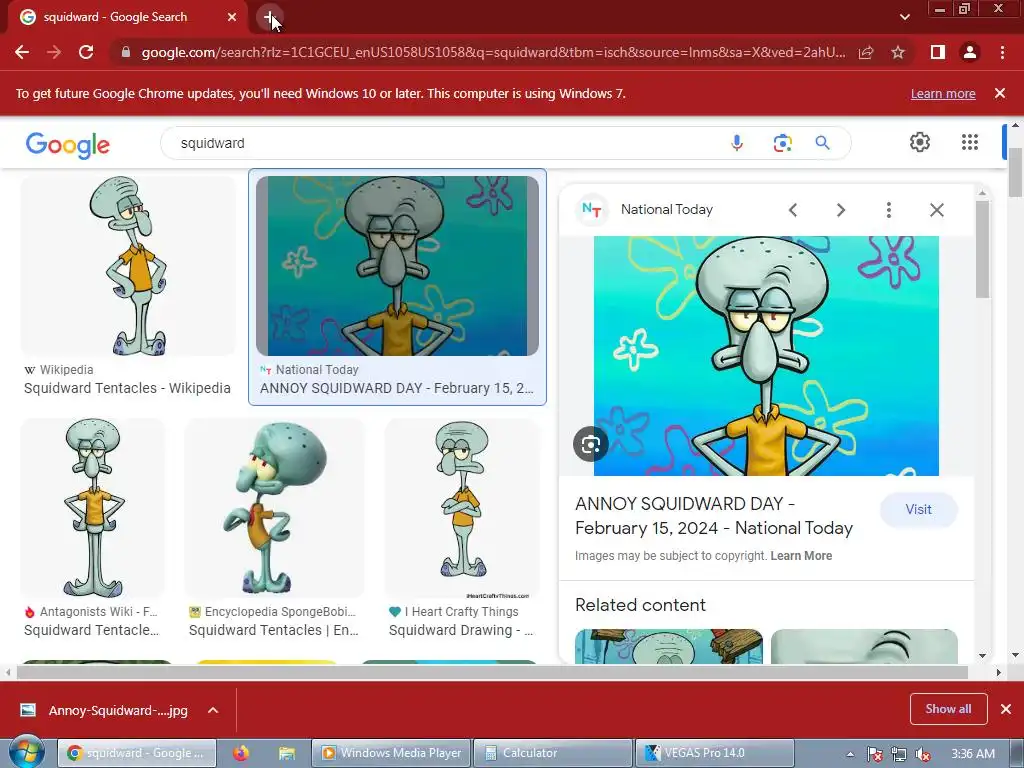
Task: Show hidden system tray icons
Action: (x=850, y=754)
